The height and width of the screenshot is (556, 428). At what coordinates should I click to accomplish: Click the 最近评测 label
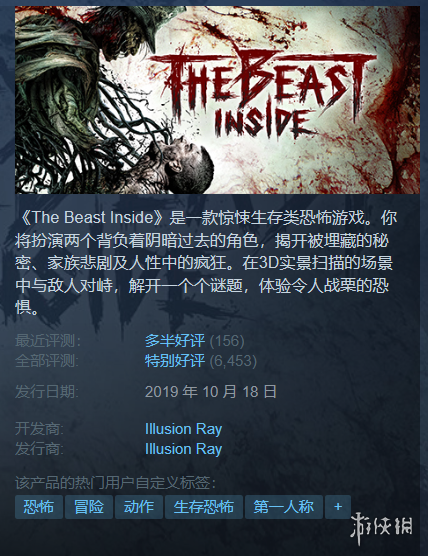(48, 341)
